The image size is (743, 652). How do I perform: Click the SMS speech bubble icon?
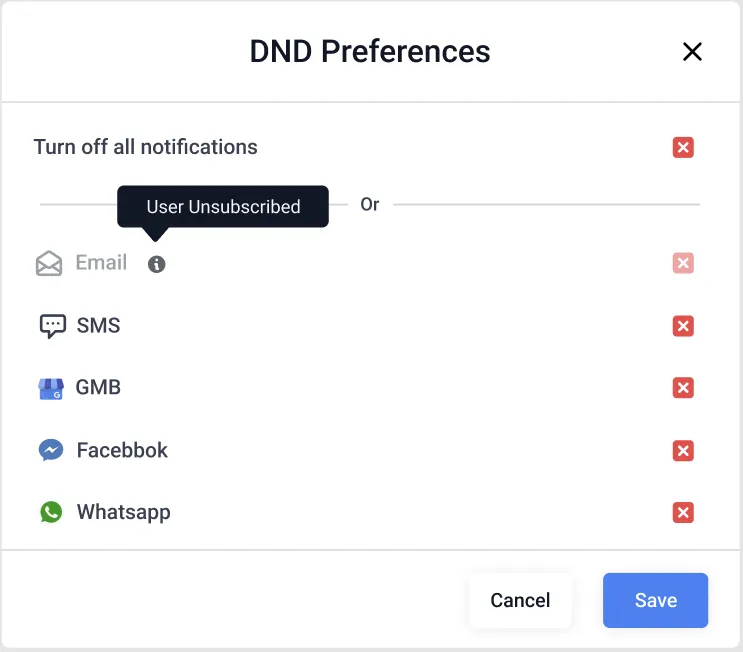point(52,326)
